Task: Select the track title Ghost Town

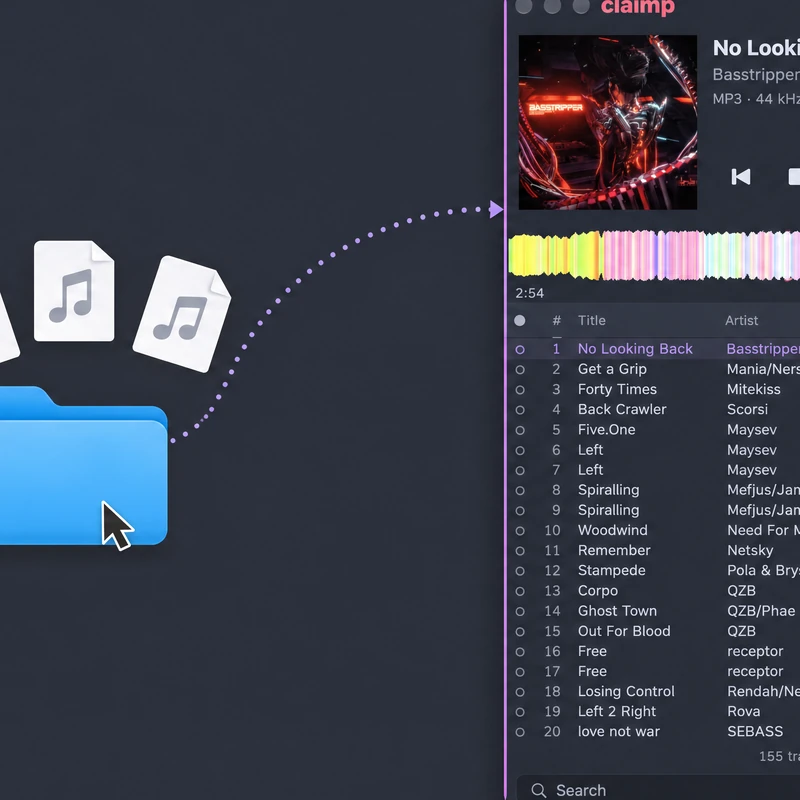Action: [617, 611]
